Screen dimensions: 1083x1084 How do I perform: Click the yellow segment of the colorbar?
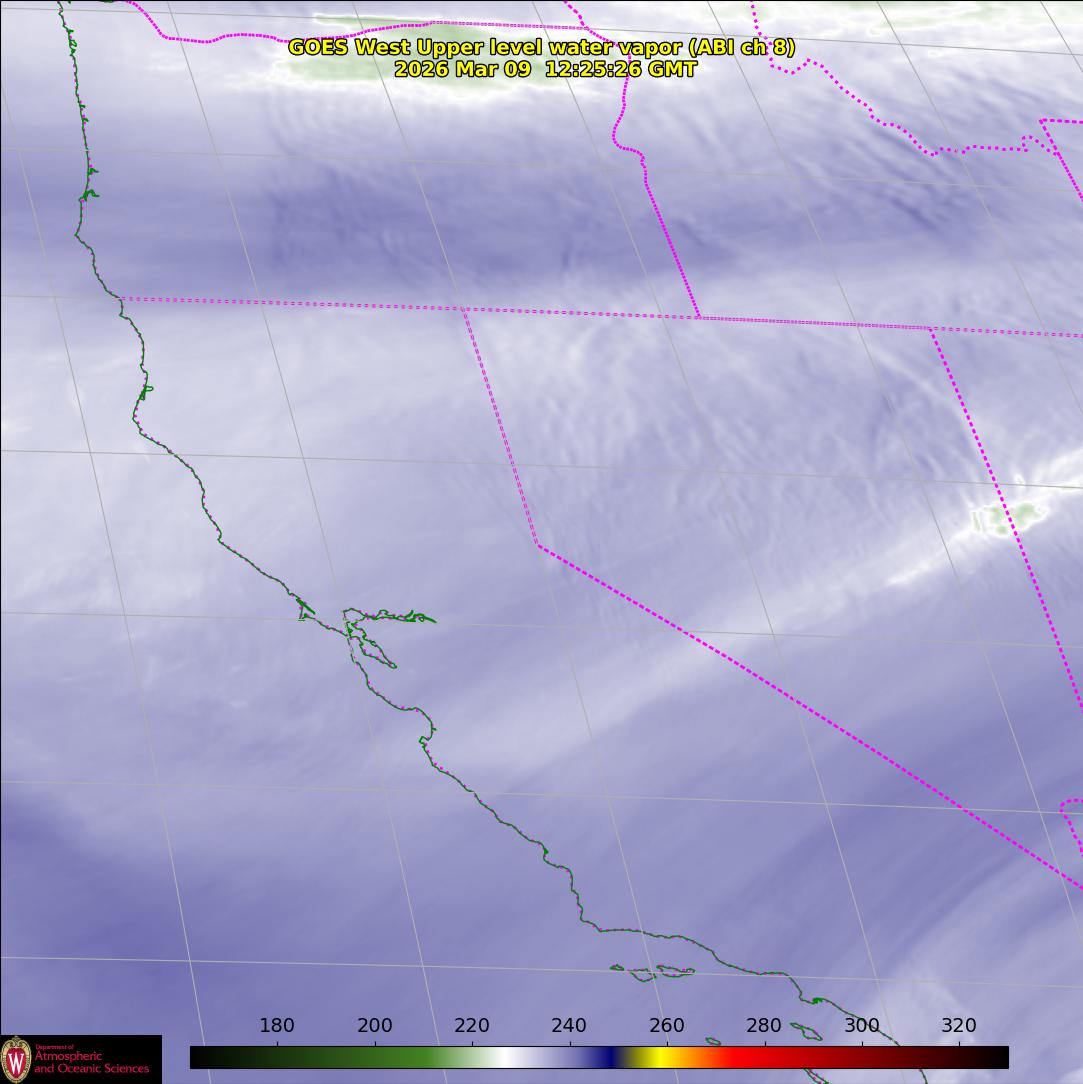660,1057
